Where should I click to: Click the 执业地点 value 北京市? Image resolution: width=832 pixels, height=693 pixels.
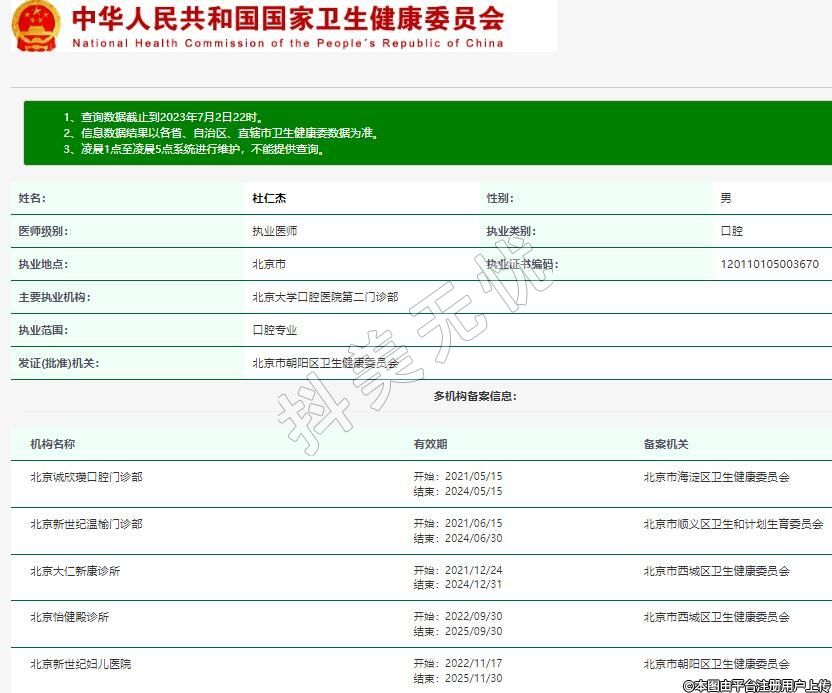pos(269,264)
